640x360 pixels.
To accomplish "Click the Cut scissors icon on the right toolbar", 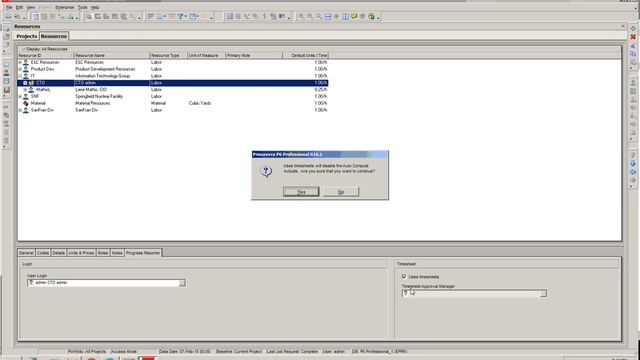I will [x=633, y=46].
